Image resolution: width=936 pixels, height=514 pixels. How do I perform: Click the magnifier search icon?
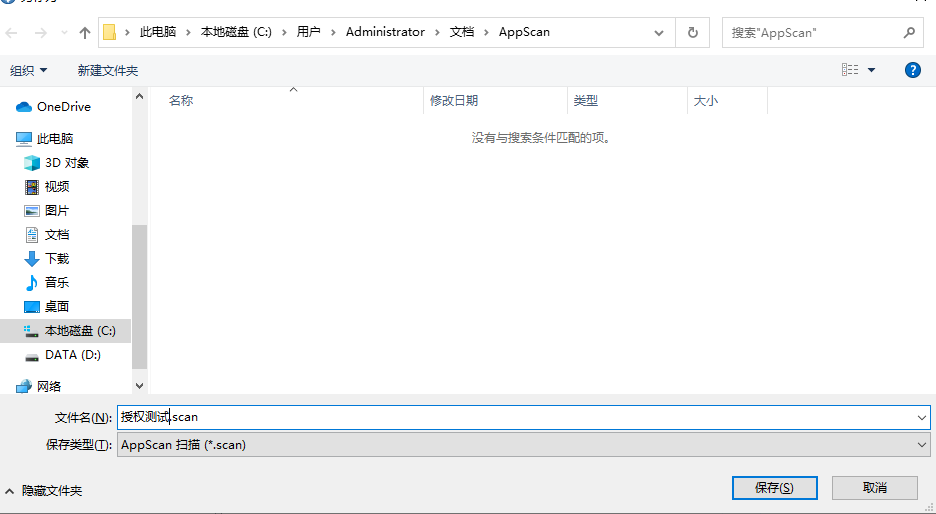click(909, 33)
